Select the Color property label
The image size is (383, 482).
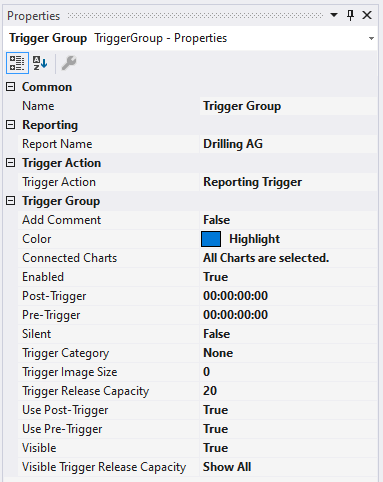coord(37,239)
